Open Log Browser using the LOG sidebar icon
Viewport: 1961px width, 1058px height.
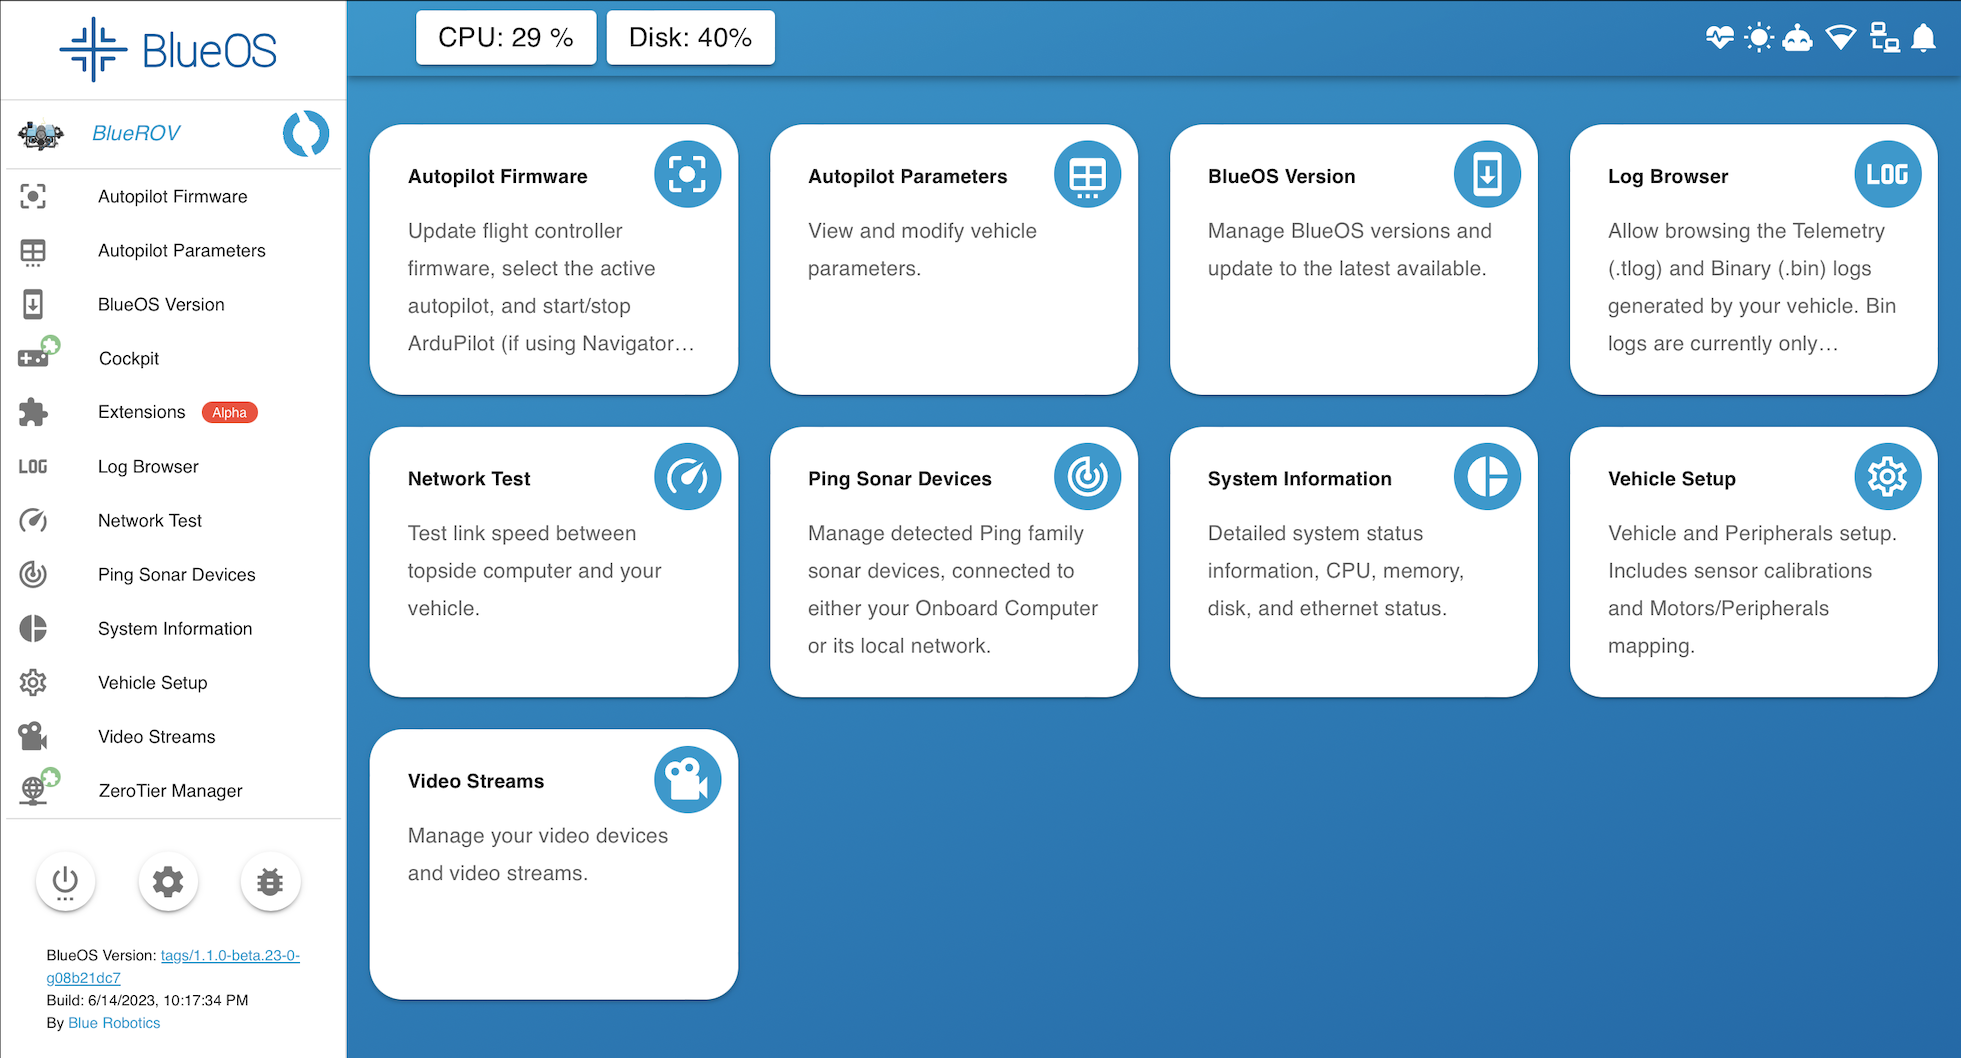point(33,466)
